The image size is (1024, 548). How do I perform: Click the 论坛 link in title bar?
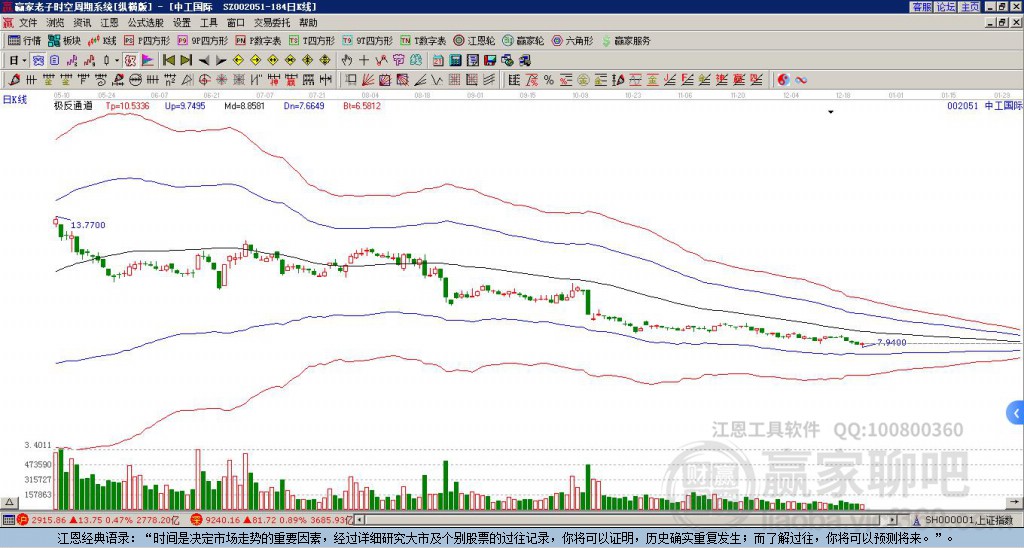pyautogui.click(x=946, y=7)
